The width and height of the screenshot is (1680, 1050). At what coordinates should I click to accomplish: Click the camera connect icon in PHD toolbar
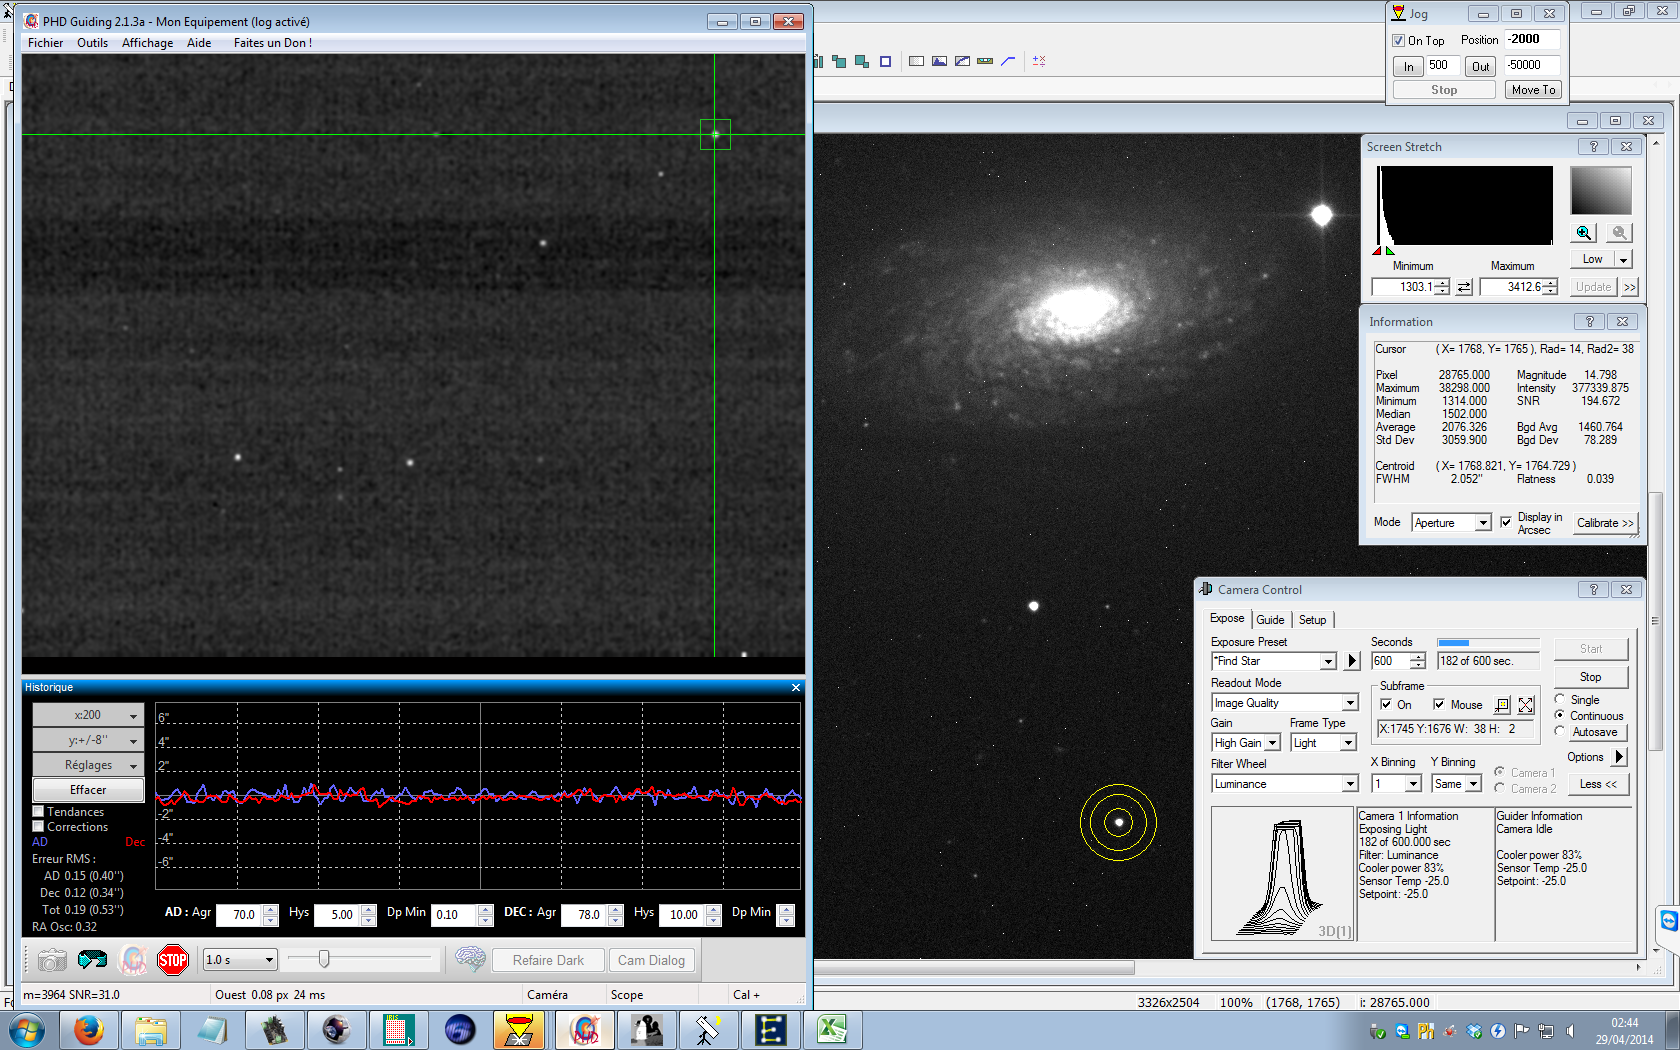(x=51, y=959)
